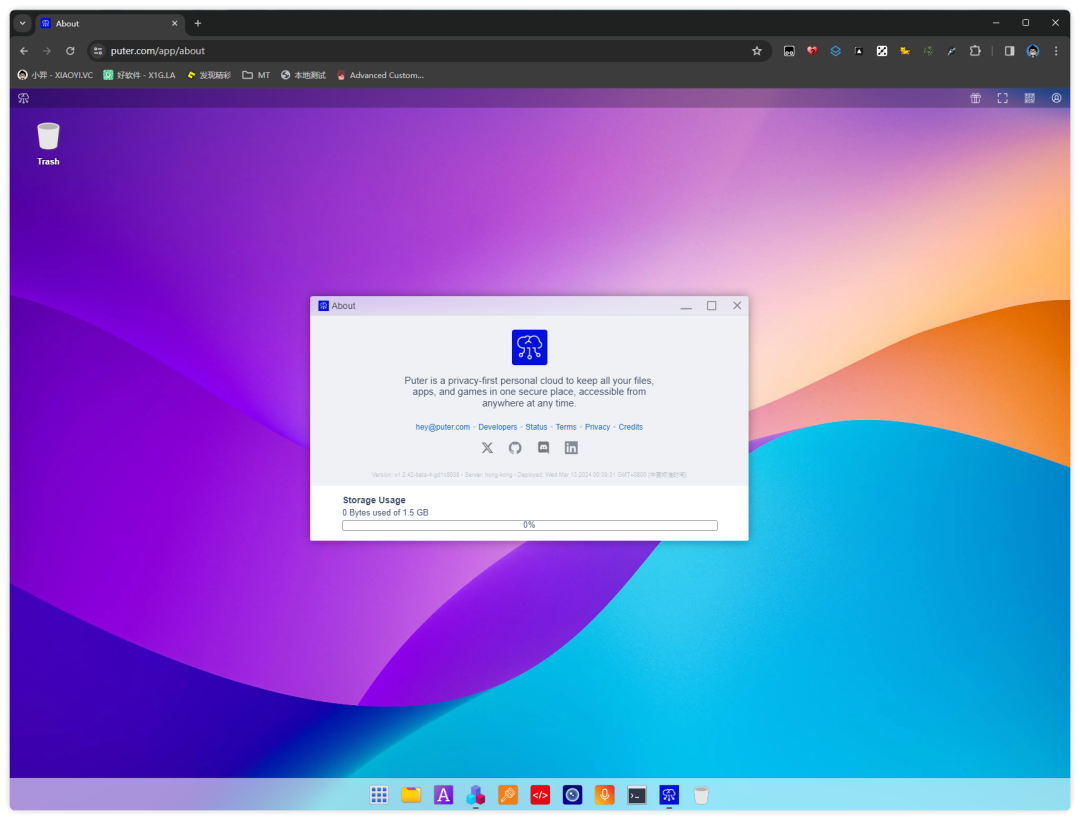
Task: Open Discord from the About window social icons
Action: click(543, 448)
